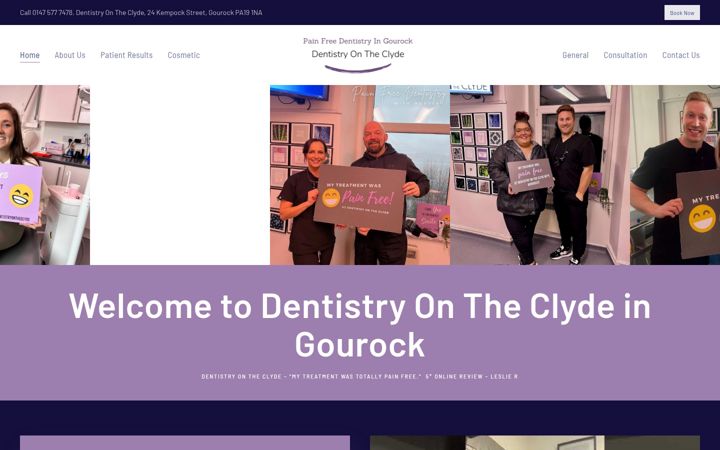Image resolution: width=720 pixels, height=450 pixels.
Task: Open the photo of the woman and dentist standing
Action: point(540,175)
